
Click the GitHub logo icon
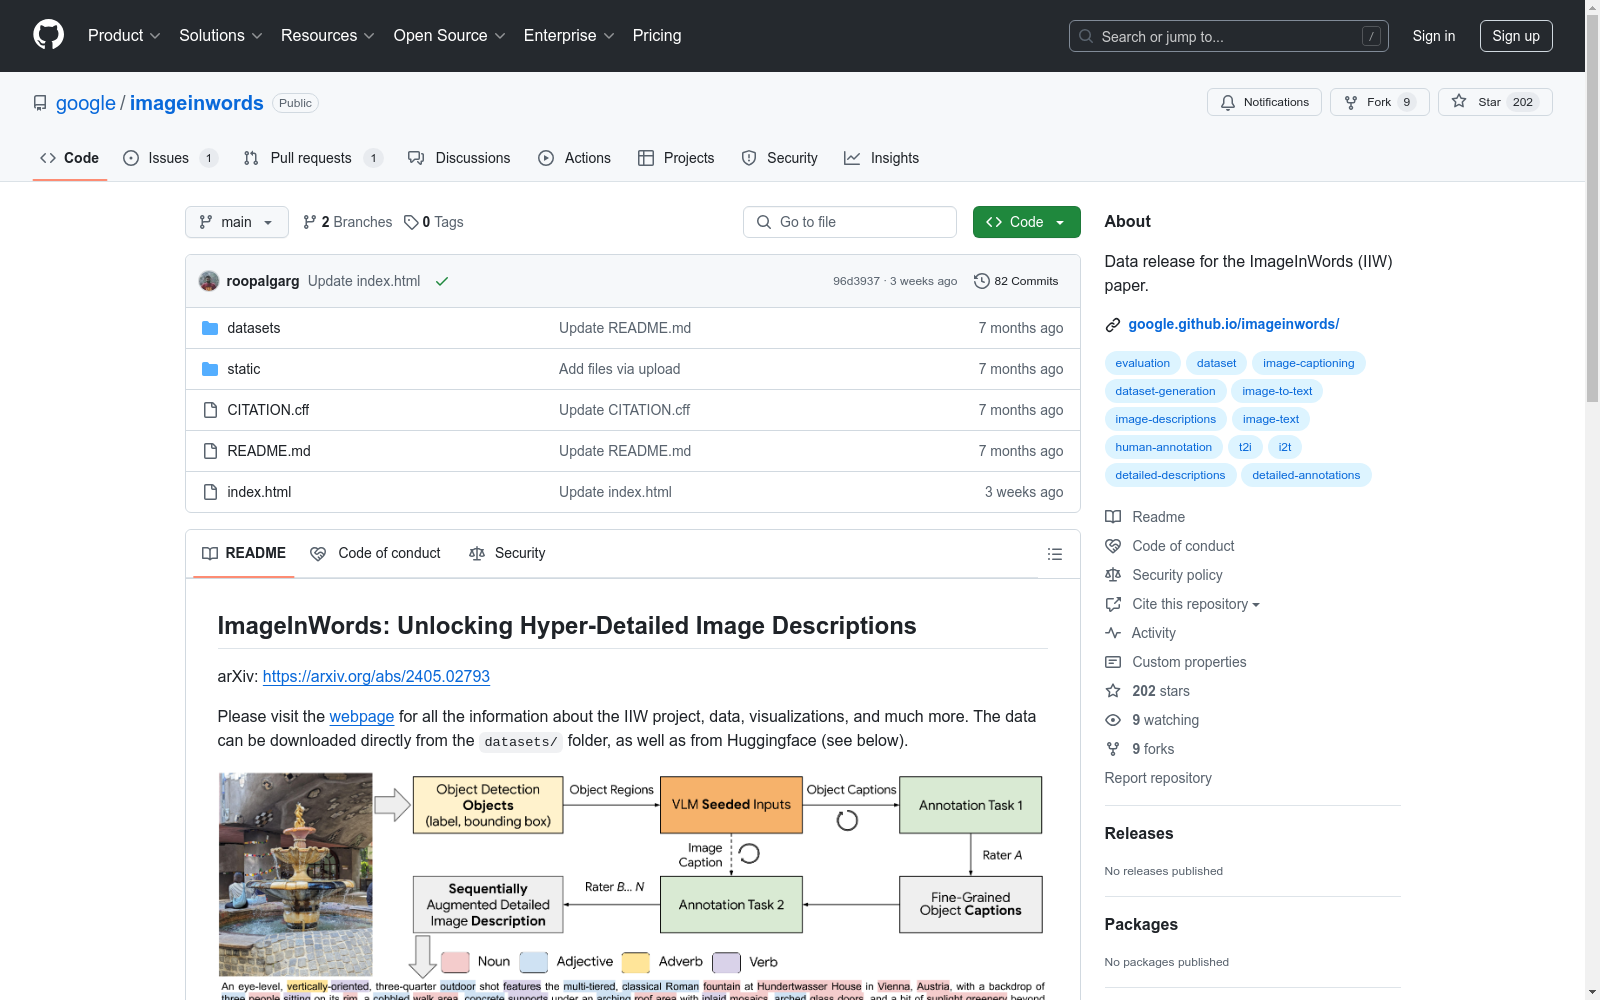[x=48, y=35]
